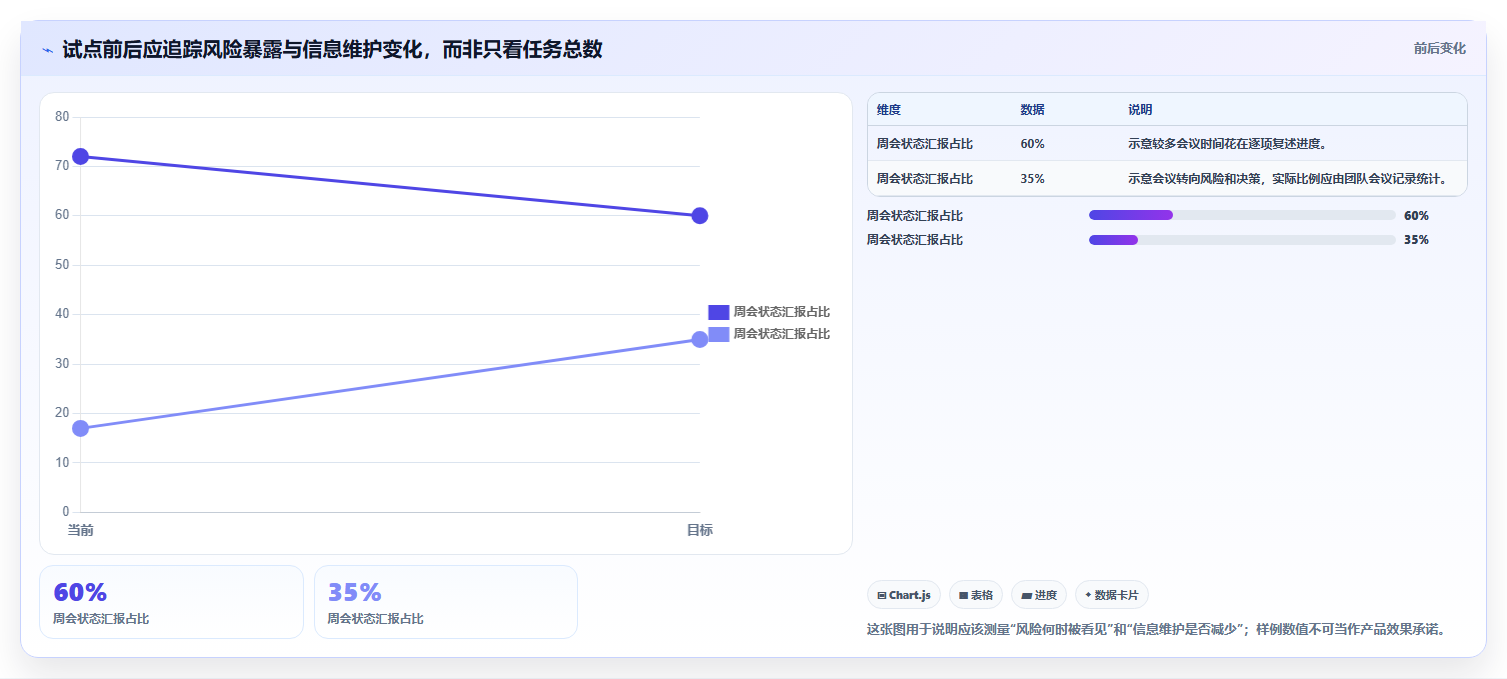Click the 维度 column header
This screenshot has height=679, width=1507.
click(x=889, y=110)
